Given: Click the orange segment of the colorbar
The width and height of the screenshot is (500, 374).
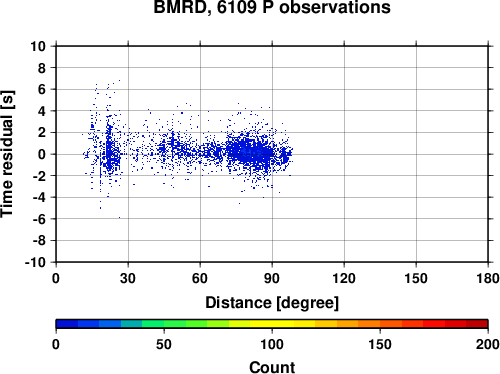Looking at the screenshot, I should tap(369, 324).
